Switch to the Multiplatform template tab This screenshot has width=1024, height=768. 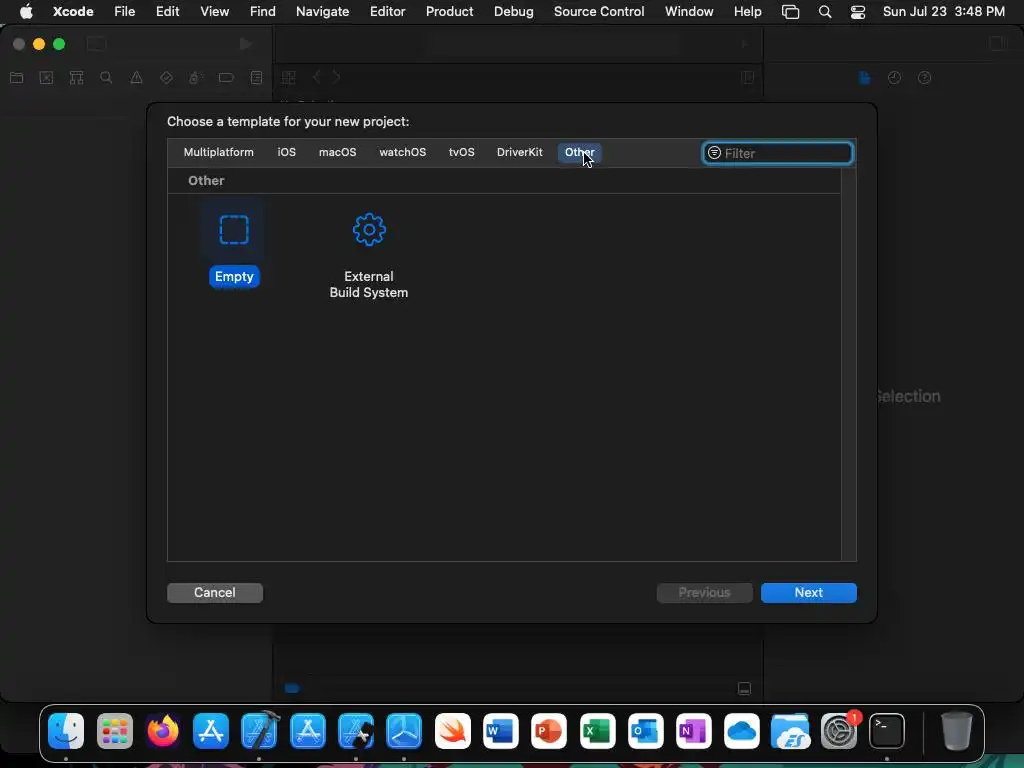point(218,152)
